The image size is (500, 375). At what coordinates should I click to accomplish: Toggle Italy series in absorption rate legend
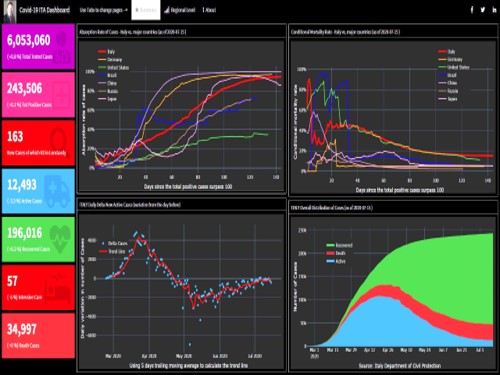(x=106, y=52)
